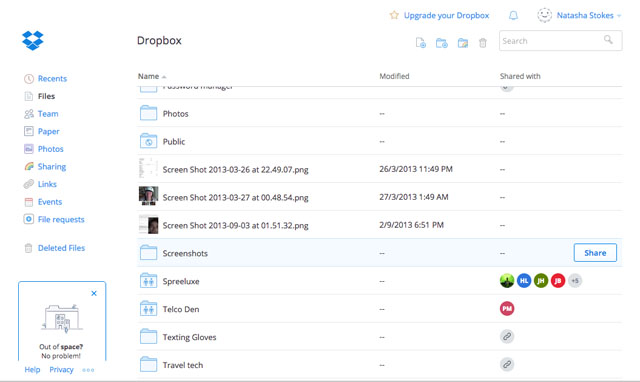Click the Telco Den shared folder icon
This screenshot has width=640, height=382.
pyautogui.click(x=148, y=309)
